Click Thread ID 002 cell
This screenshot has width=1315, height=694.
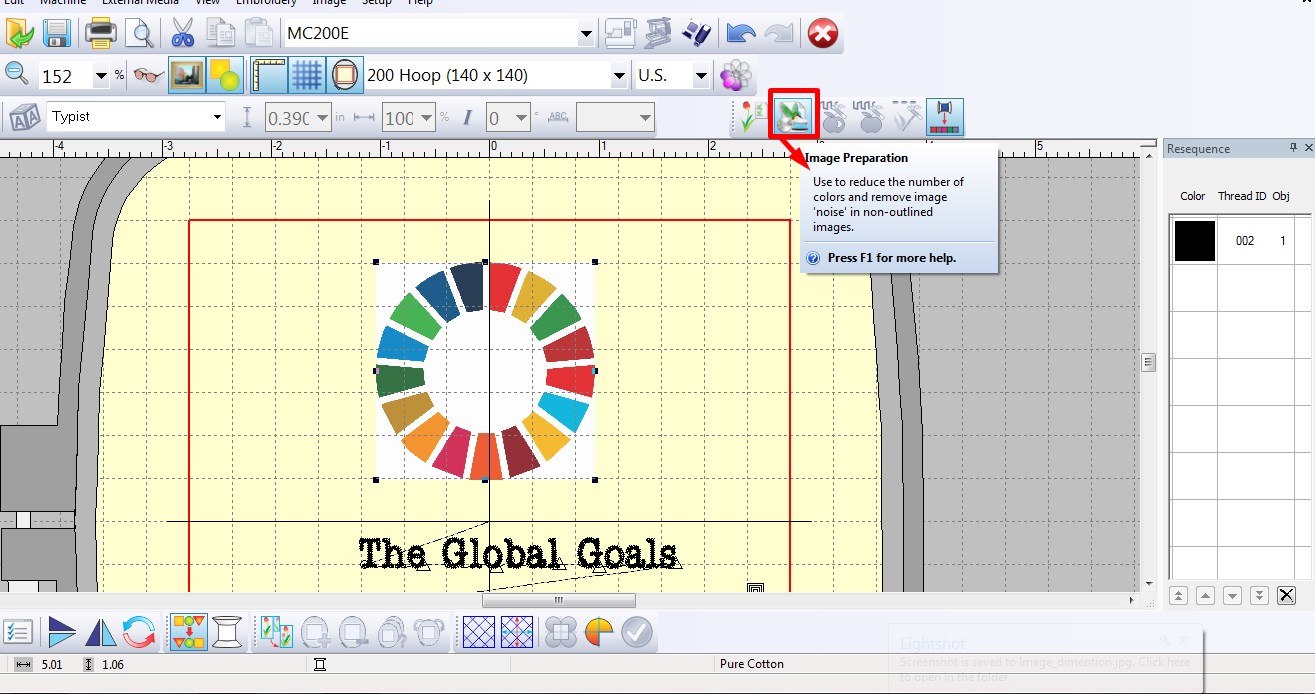pyautogui.click(x=1245, y=241)
